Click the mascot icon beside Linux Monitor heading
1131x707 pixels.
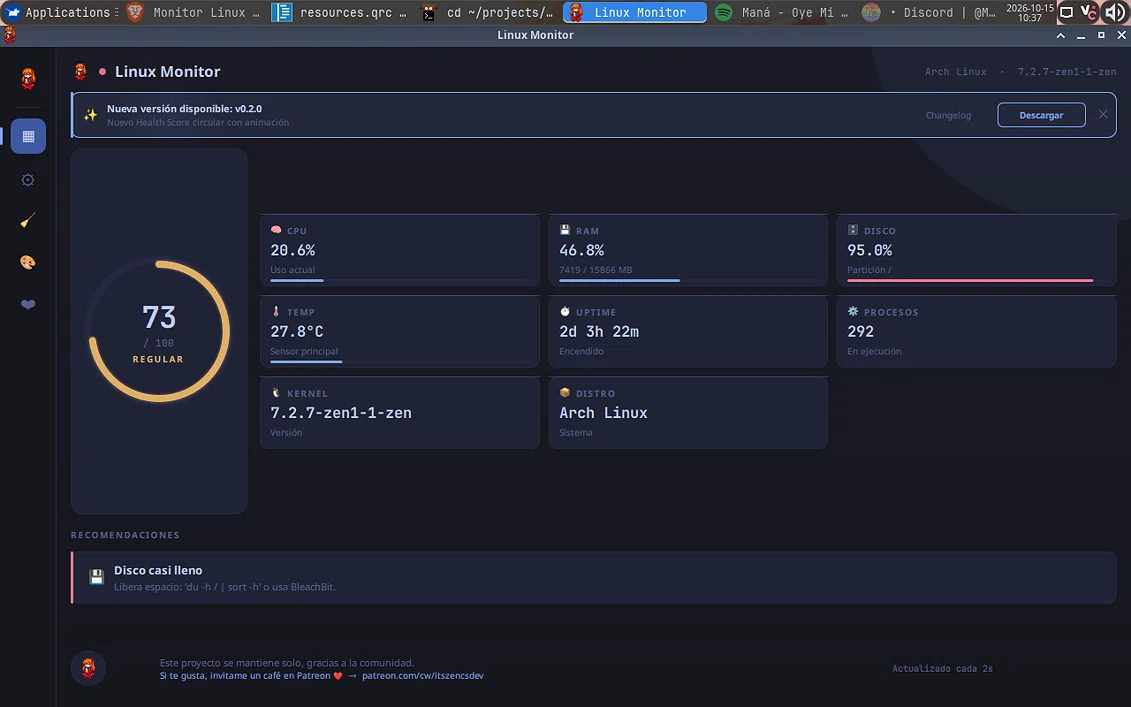tap(81, 71)
